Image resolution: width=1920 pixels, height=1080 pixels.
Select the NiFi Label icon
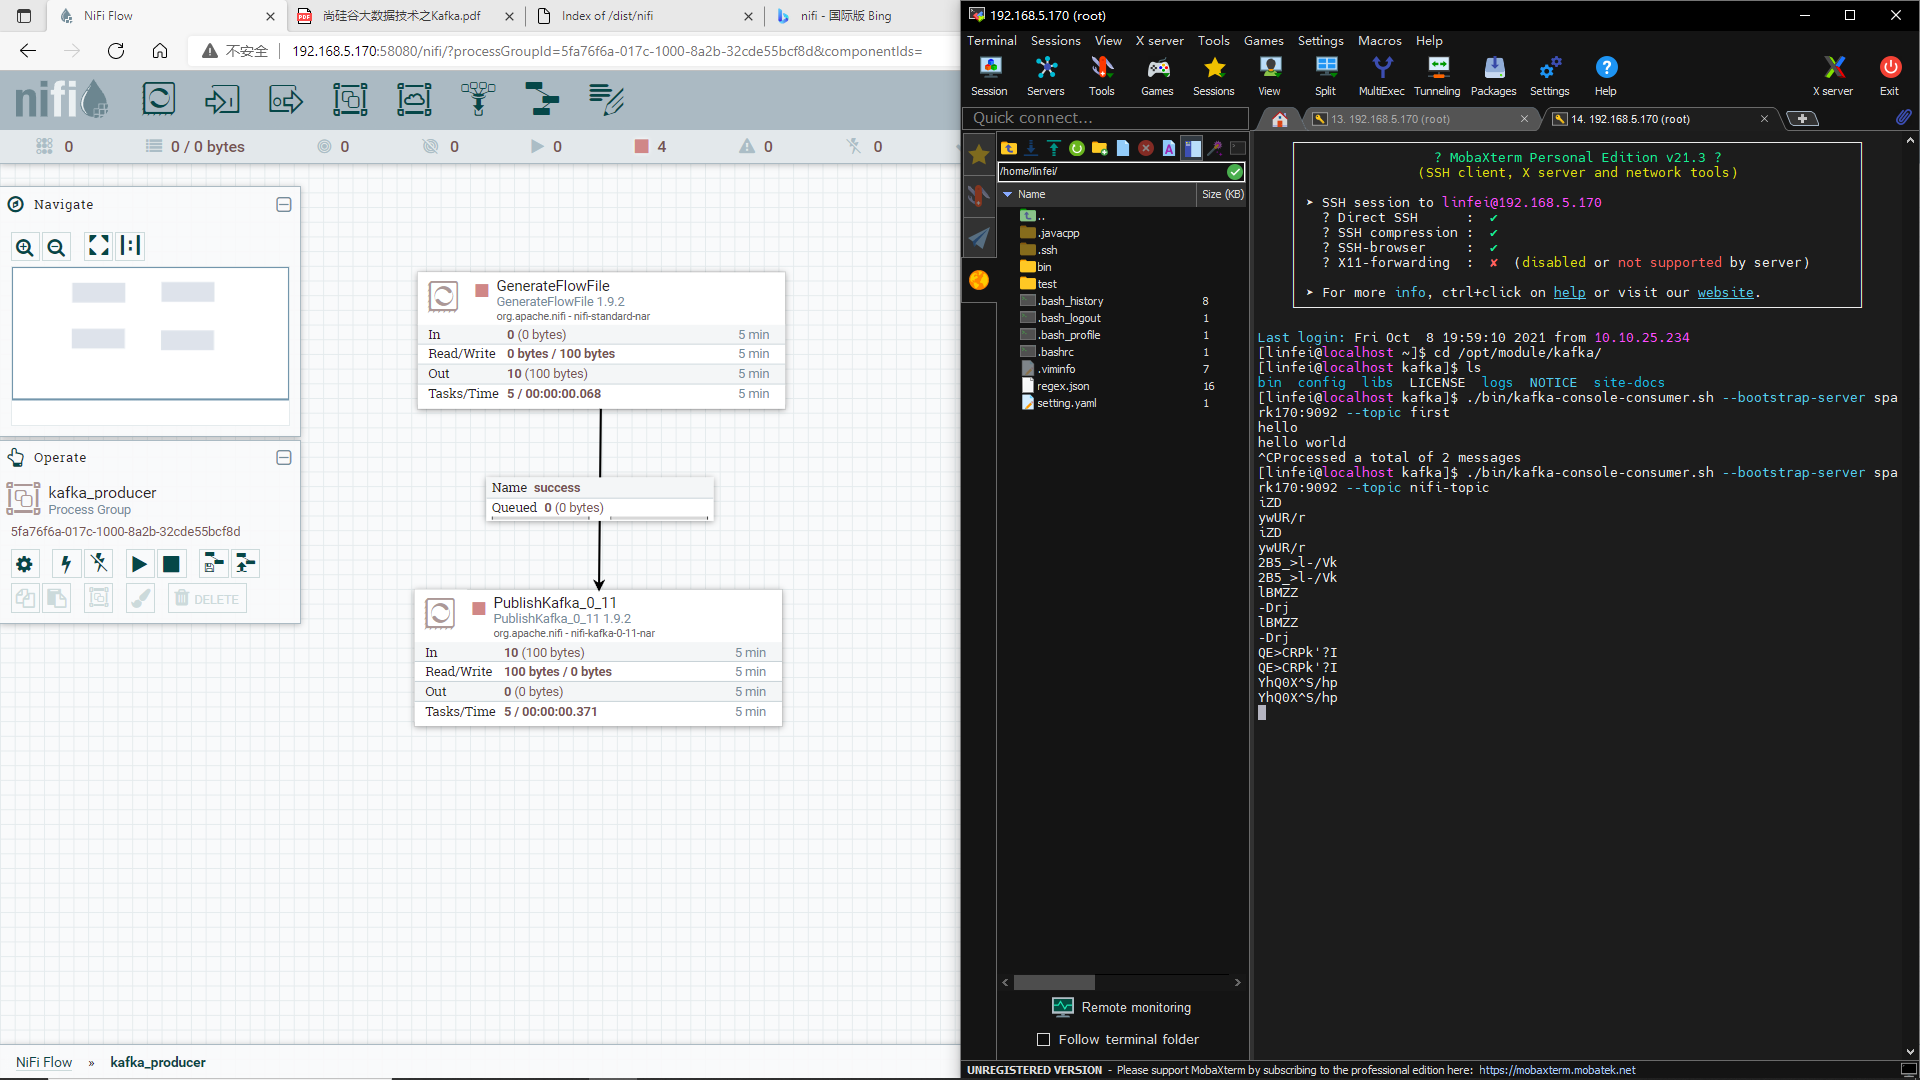click(x=606, y=99)
